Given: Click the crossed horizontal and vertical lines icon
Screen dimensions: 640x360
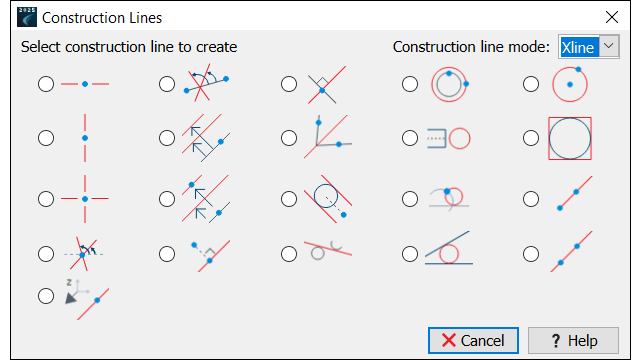Looking at the screenshot, I should [85, 199].
